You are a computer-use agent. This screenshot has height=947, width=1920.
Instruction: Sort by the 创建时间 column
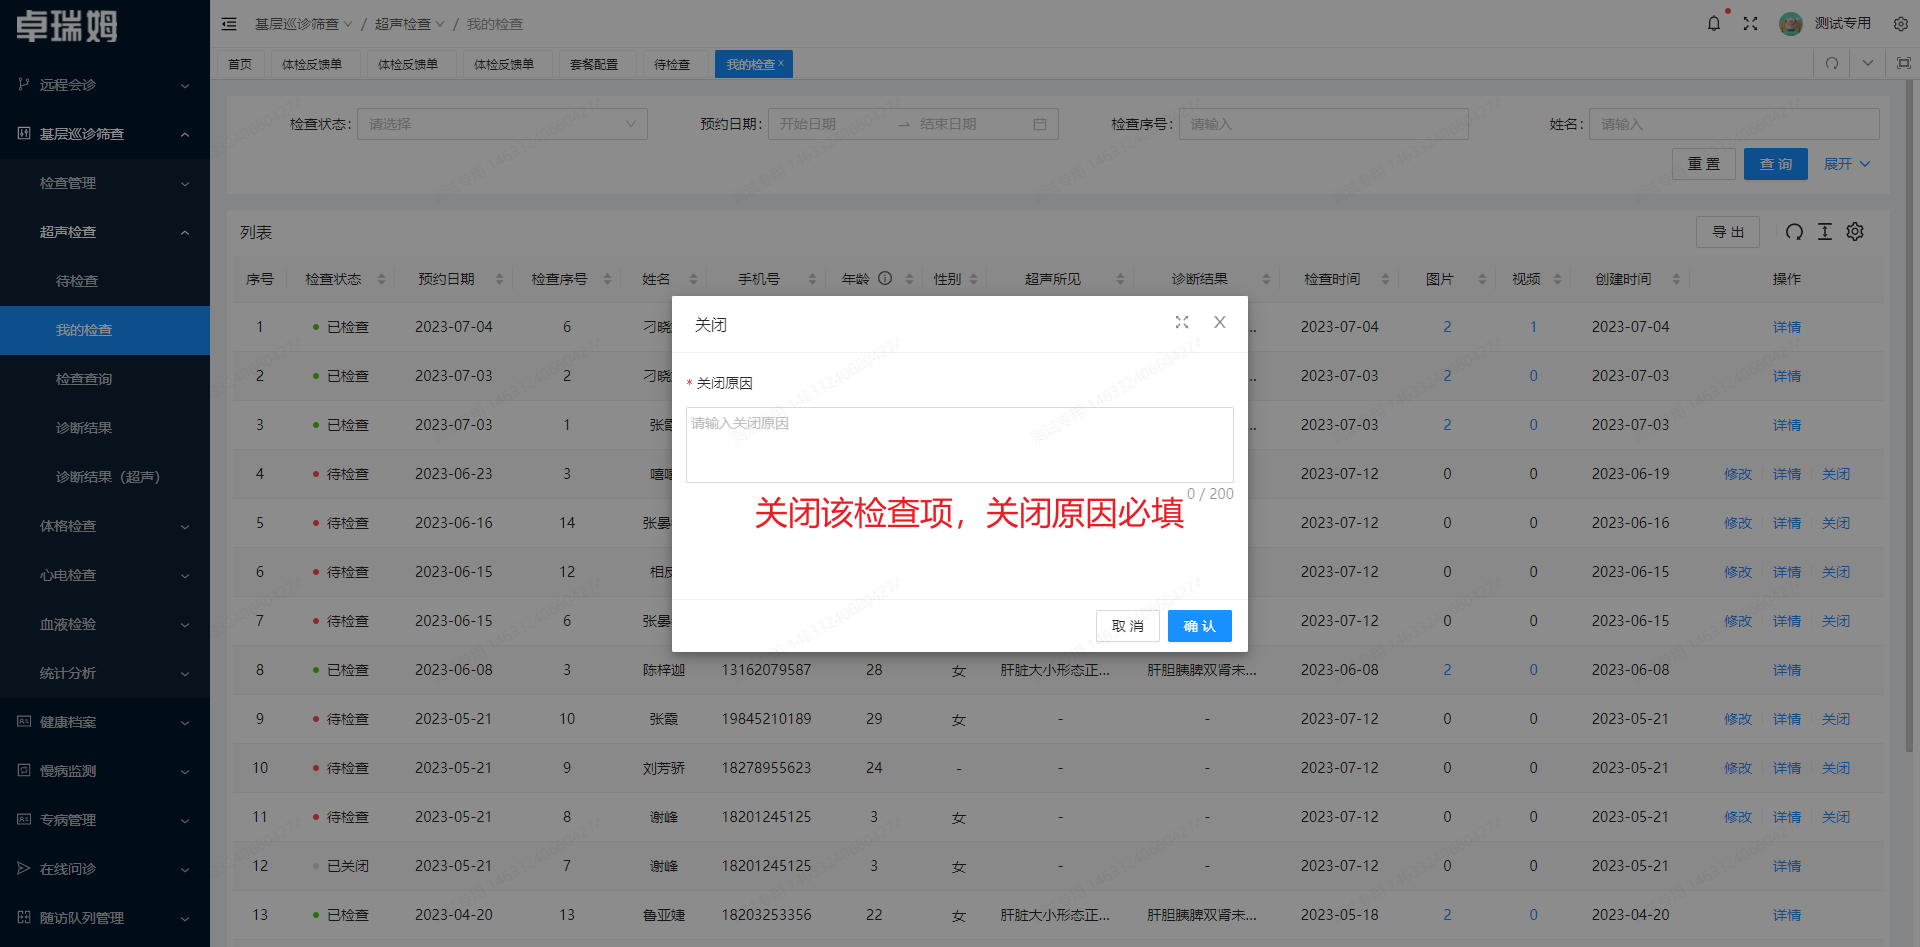(1676, 279)
